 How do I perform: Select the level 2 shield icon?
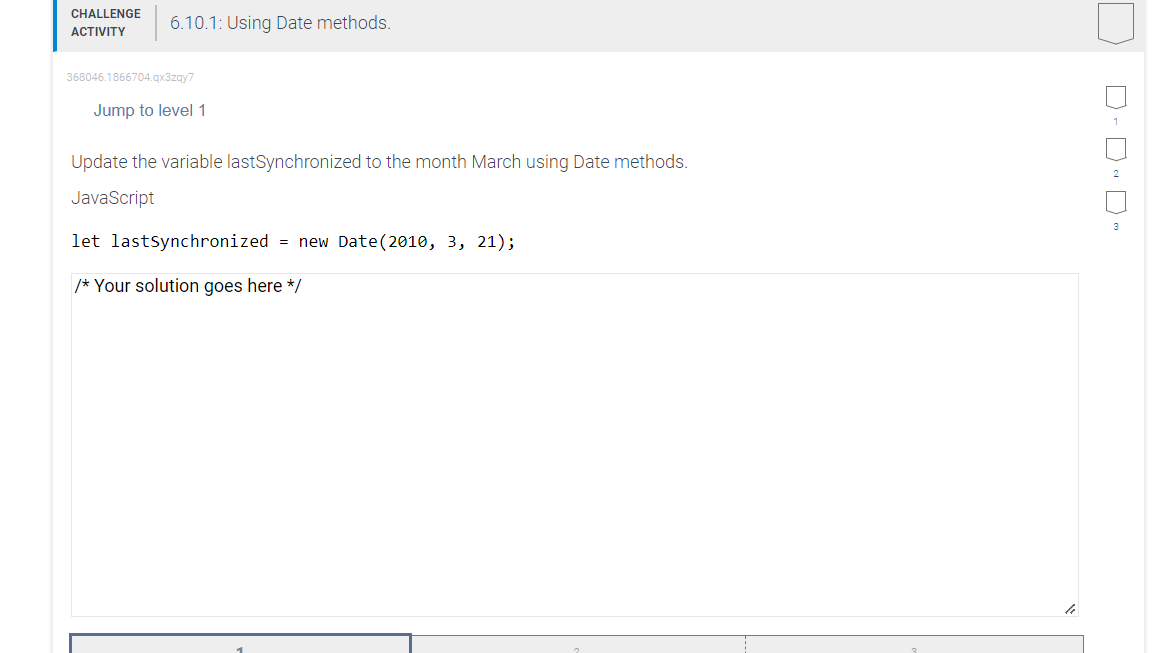click(x=1115, y=151)
